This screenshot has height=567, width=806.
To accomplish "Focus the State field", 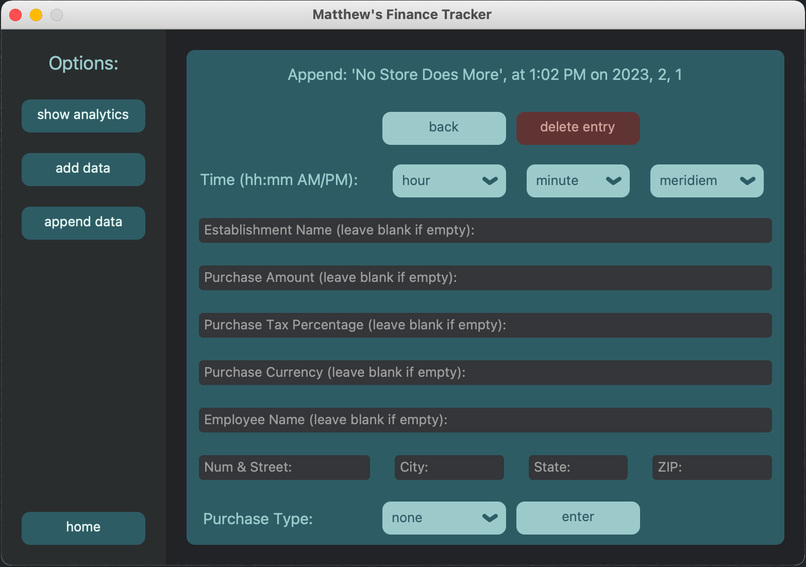I will tap(578, 467).
